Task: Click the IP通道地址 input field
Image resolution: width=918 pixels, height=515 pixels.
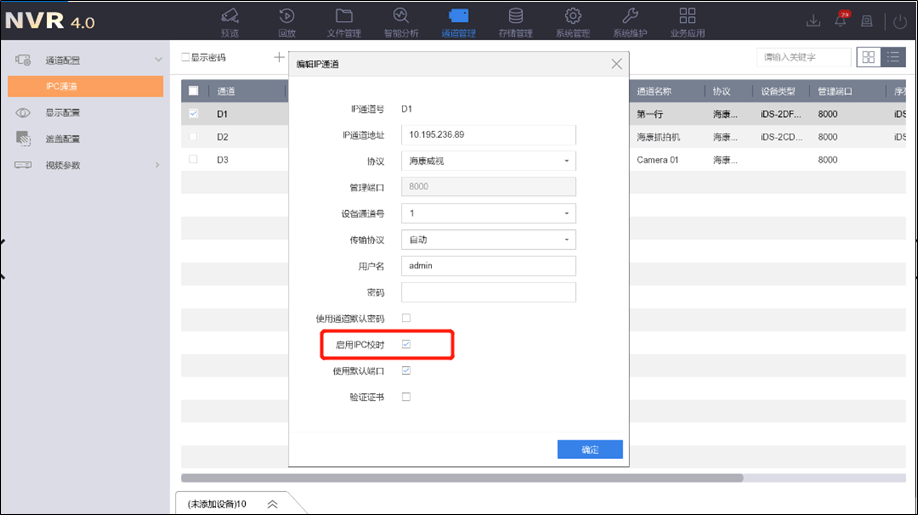Action: pyautogui.click(x=488, y=135)
